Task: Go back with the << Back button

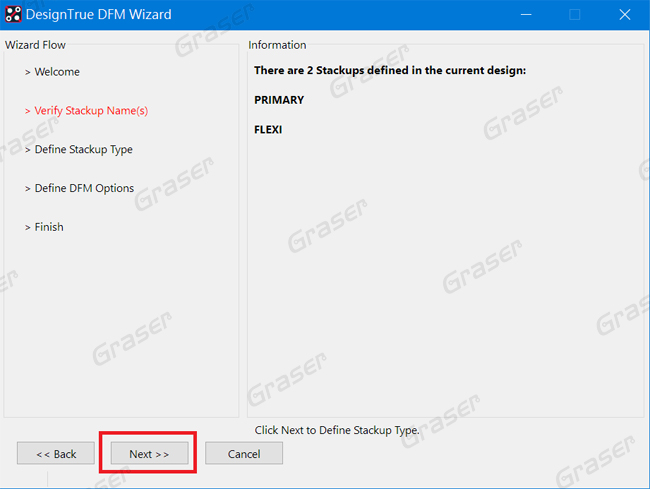Action: pos(56,453)
